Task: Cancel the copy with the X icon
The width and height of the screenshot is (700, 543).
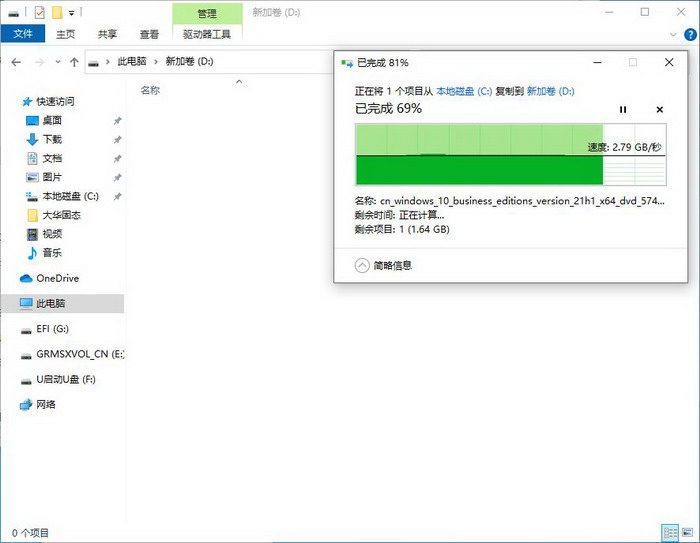Action: coord(659,109)
